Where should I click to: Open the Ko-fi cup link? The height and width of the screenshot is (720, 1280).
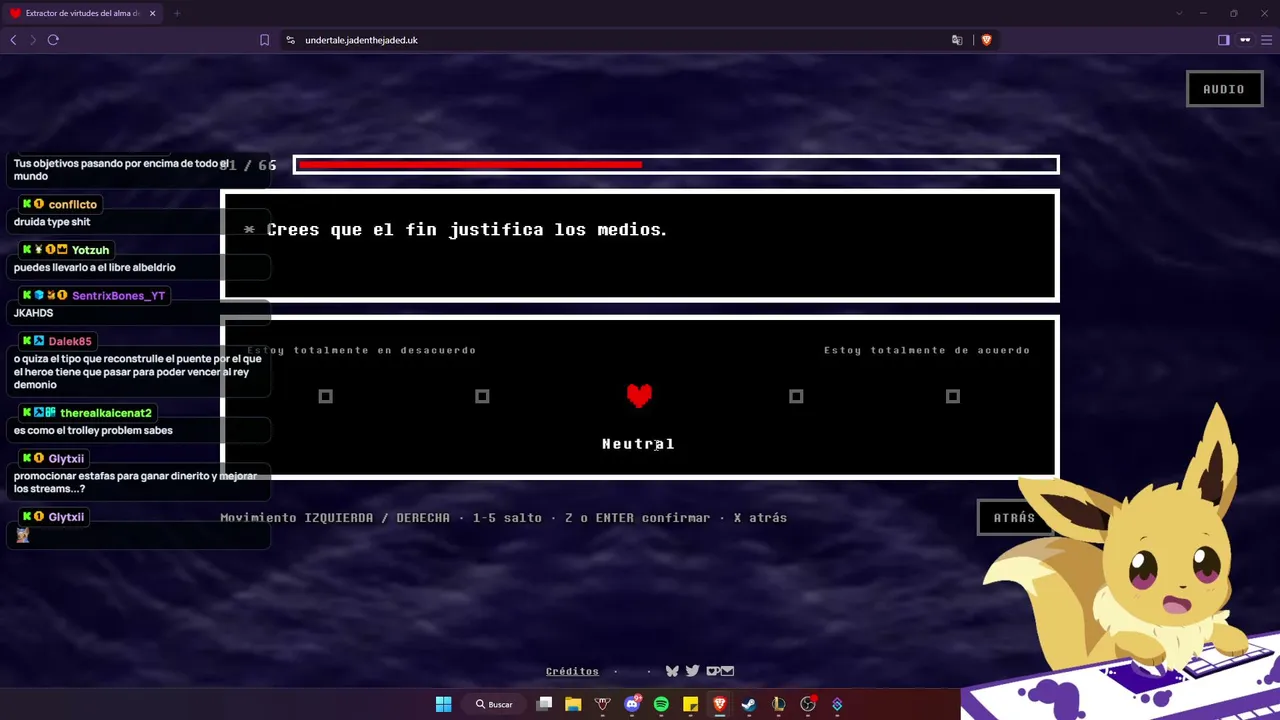pyautogui.click(x=712, y=671)
